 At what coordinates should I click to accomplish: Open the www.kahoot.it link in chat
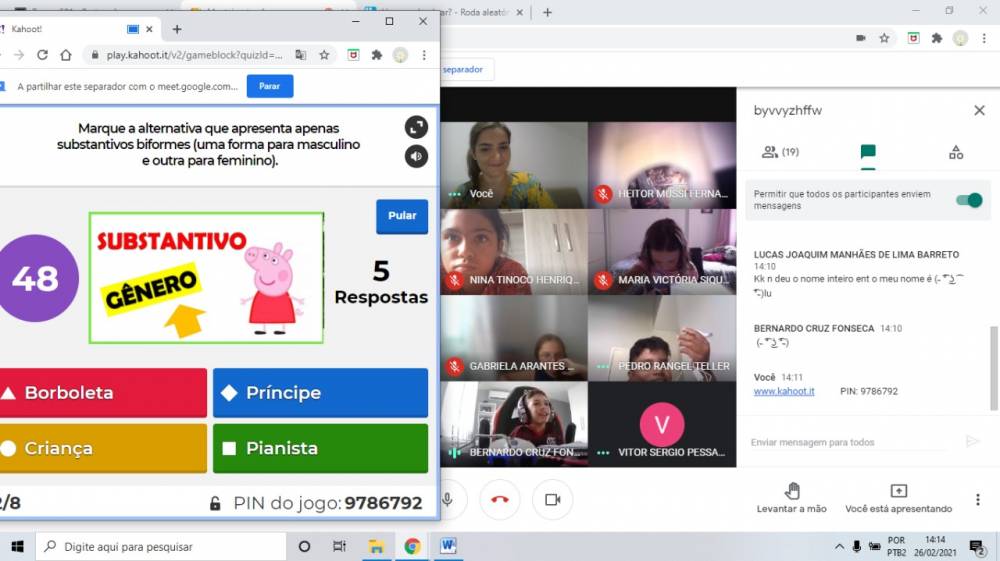coord(783,391)
